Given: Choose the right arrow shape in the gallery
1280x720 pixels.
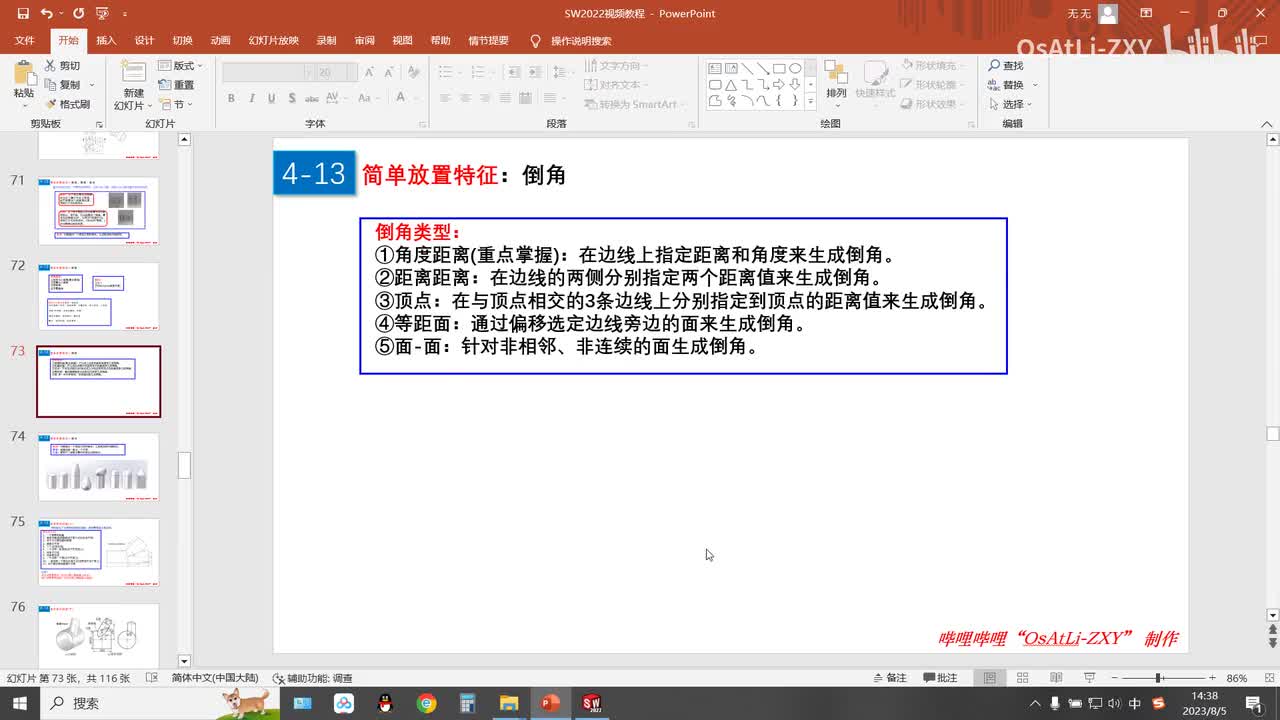Looking at the screenshot, I should pyautogui.click(x=778, y=85).
